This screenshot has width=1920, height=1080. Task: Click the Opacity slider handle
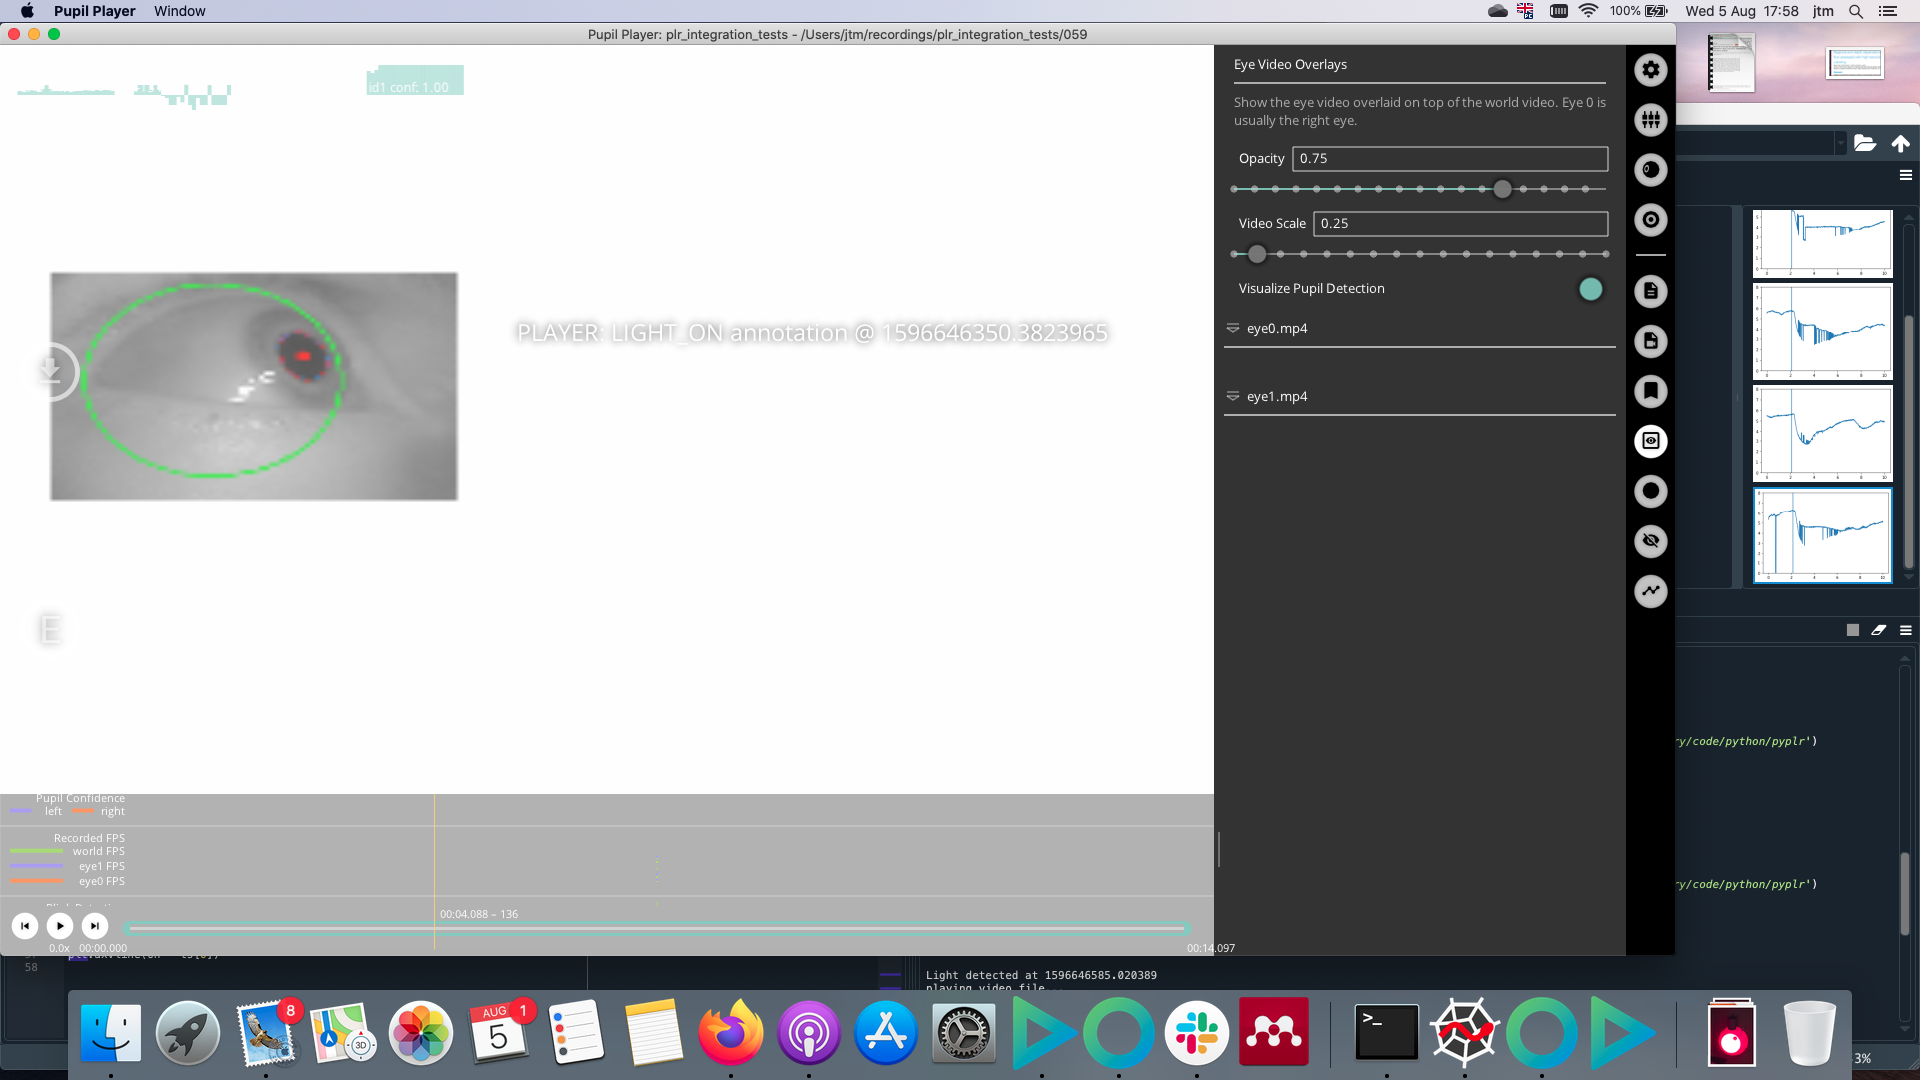click(x=1502, y=189)
